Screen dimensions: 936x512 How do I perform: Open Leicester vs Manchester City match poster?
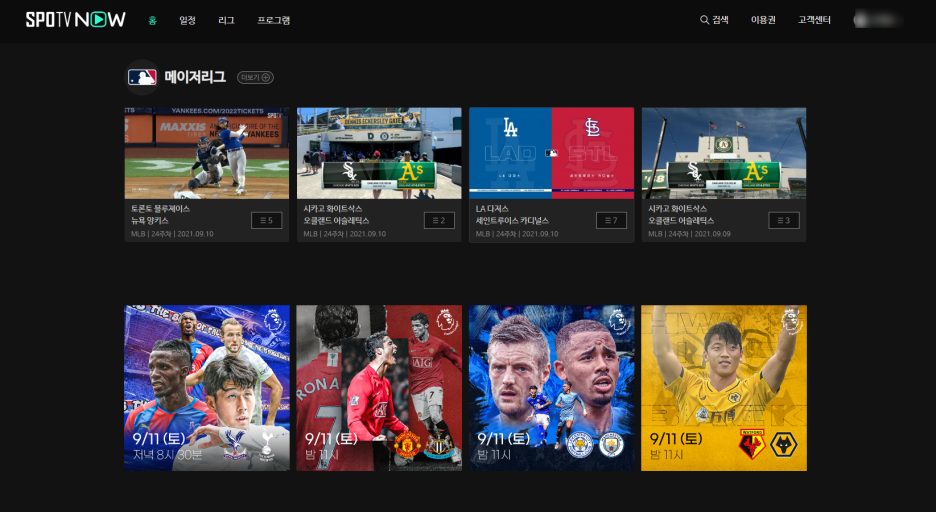tap(552, 388)
